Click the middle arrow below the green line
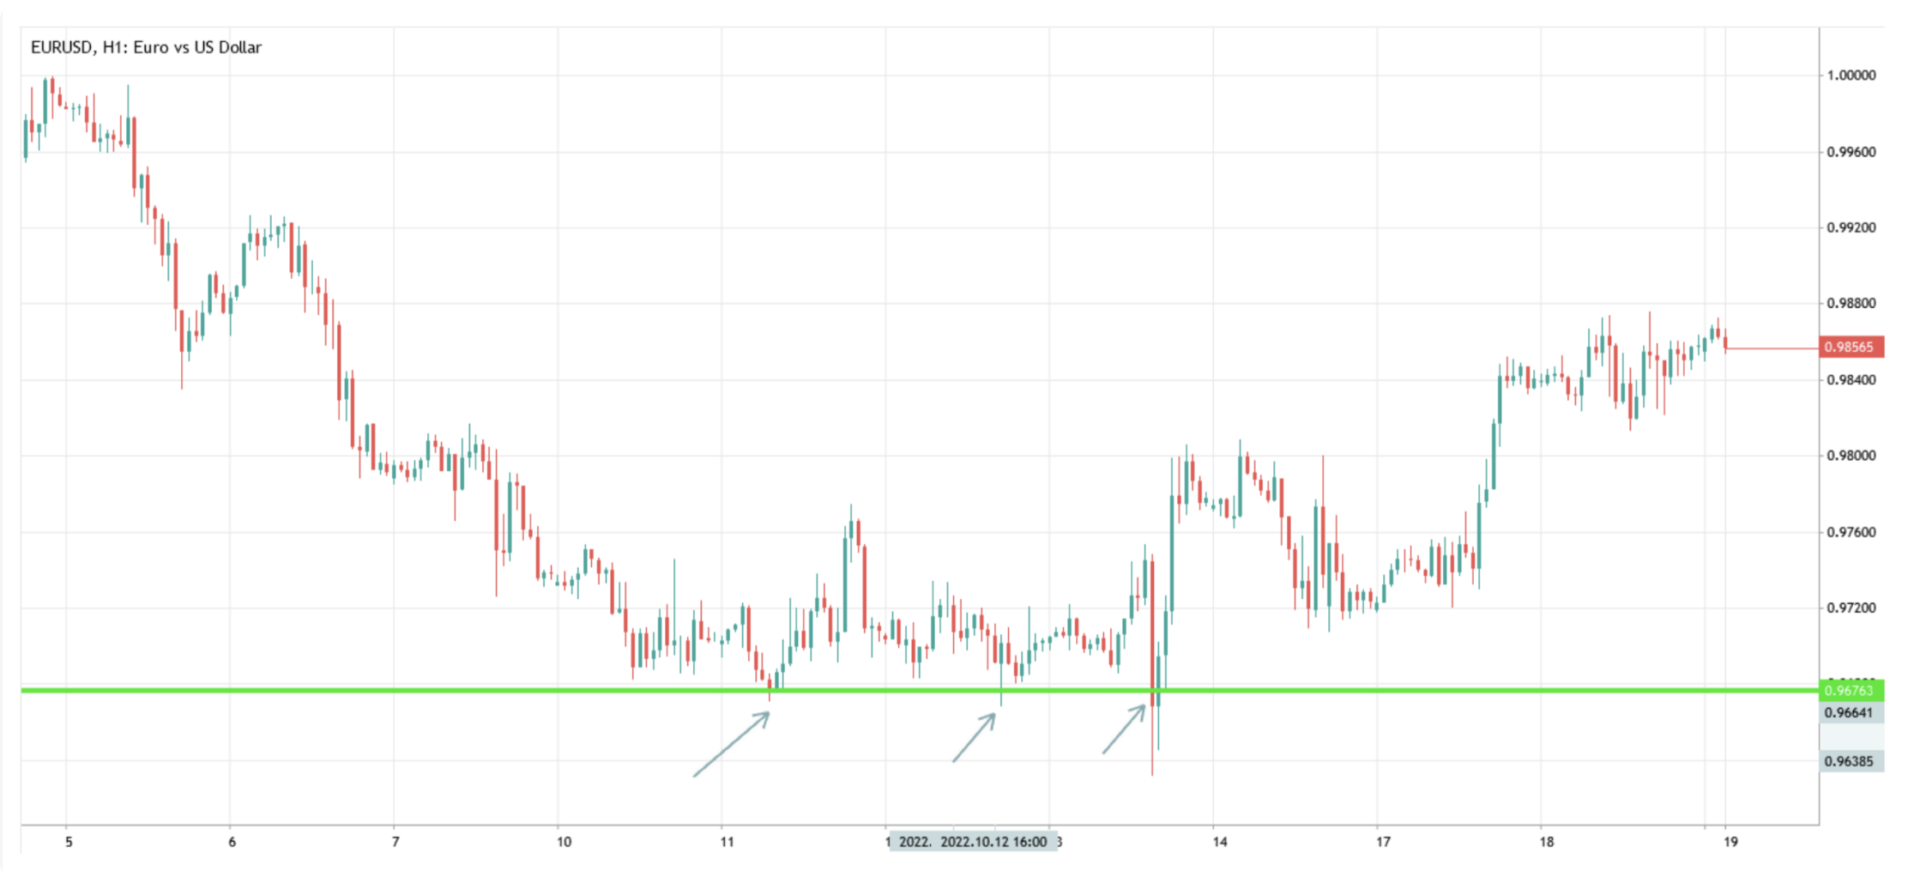 click(x=974, y=737)
